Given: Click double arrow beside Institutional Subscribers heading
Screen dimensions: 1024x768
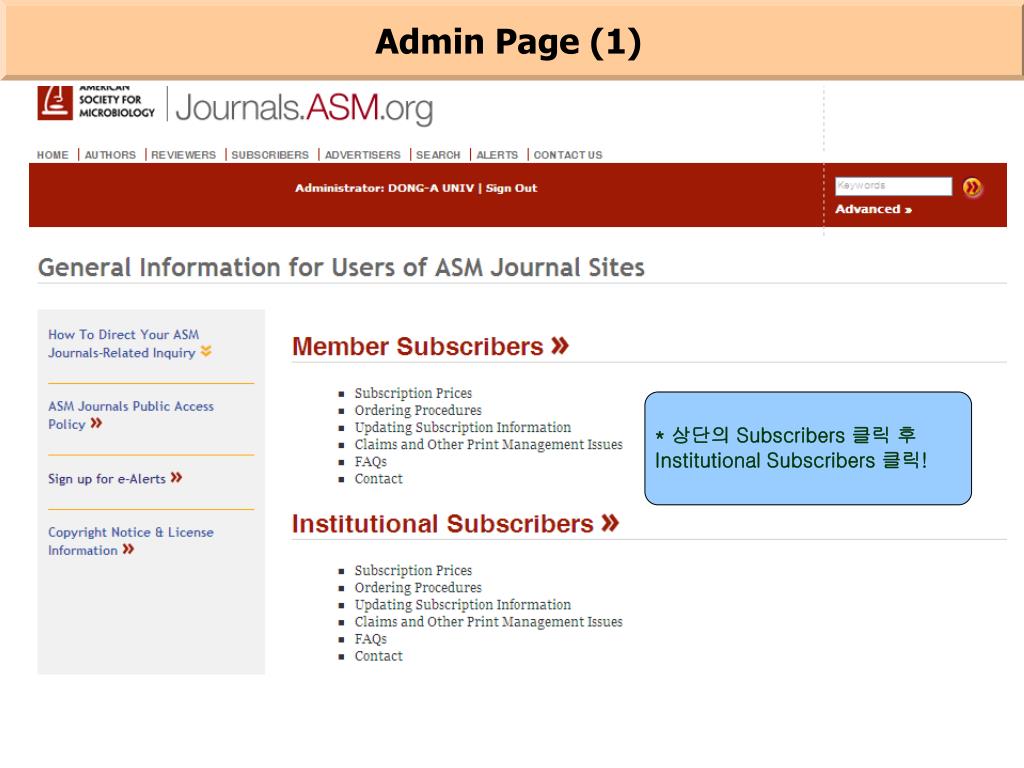Looking at the screenshot, I should 610,523.
